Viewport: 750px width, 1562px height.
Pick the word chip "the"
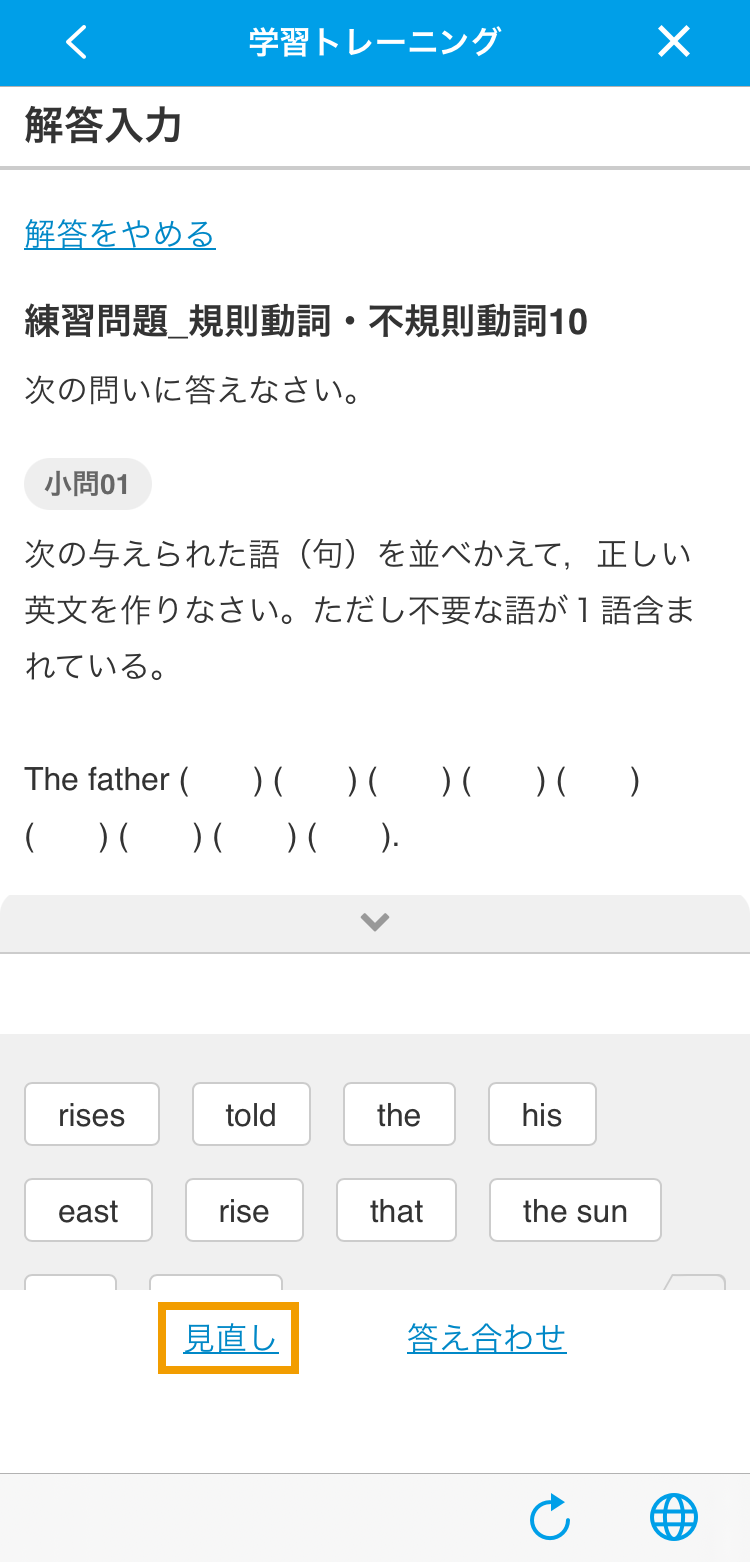399,1114
